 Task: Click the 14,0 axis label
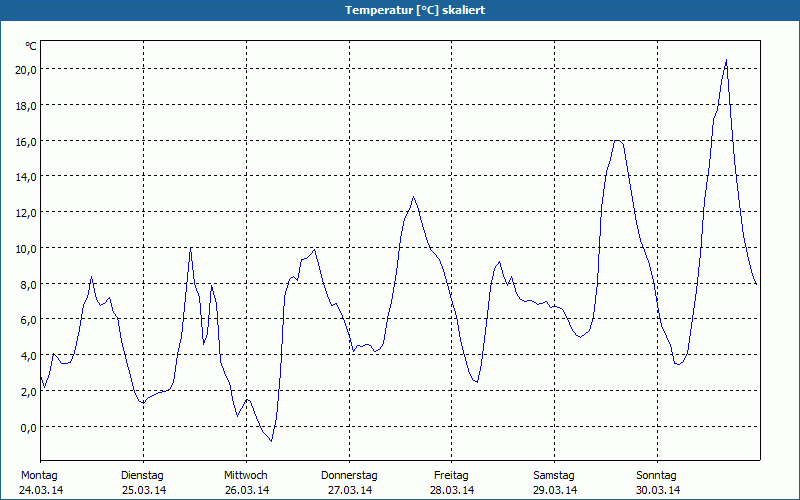click(25, 177)
